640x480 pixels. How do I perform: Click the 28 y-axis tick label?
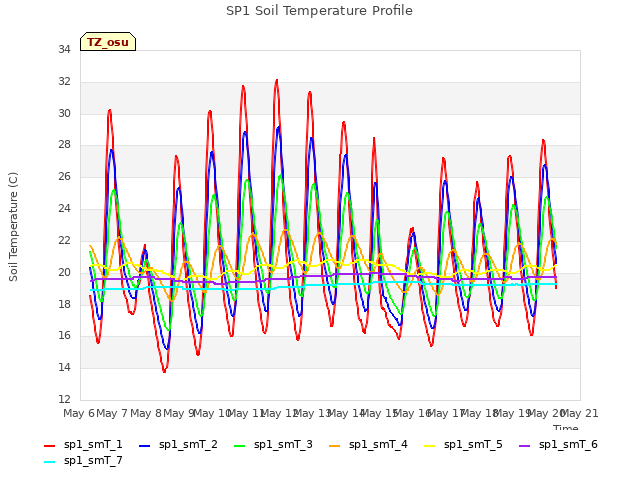point(64,144)
